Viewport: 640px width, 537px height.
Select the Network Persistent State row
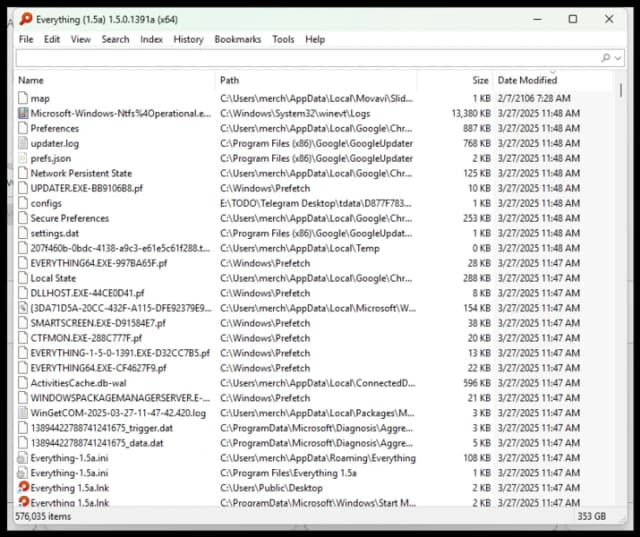click(x=314, y=173)
